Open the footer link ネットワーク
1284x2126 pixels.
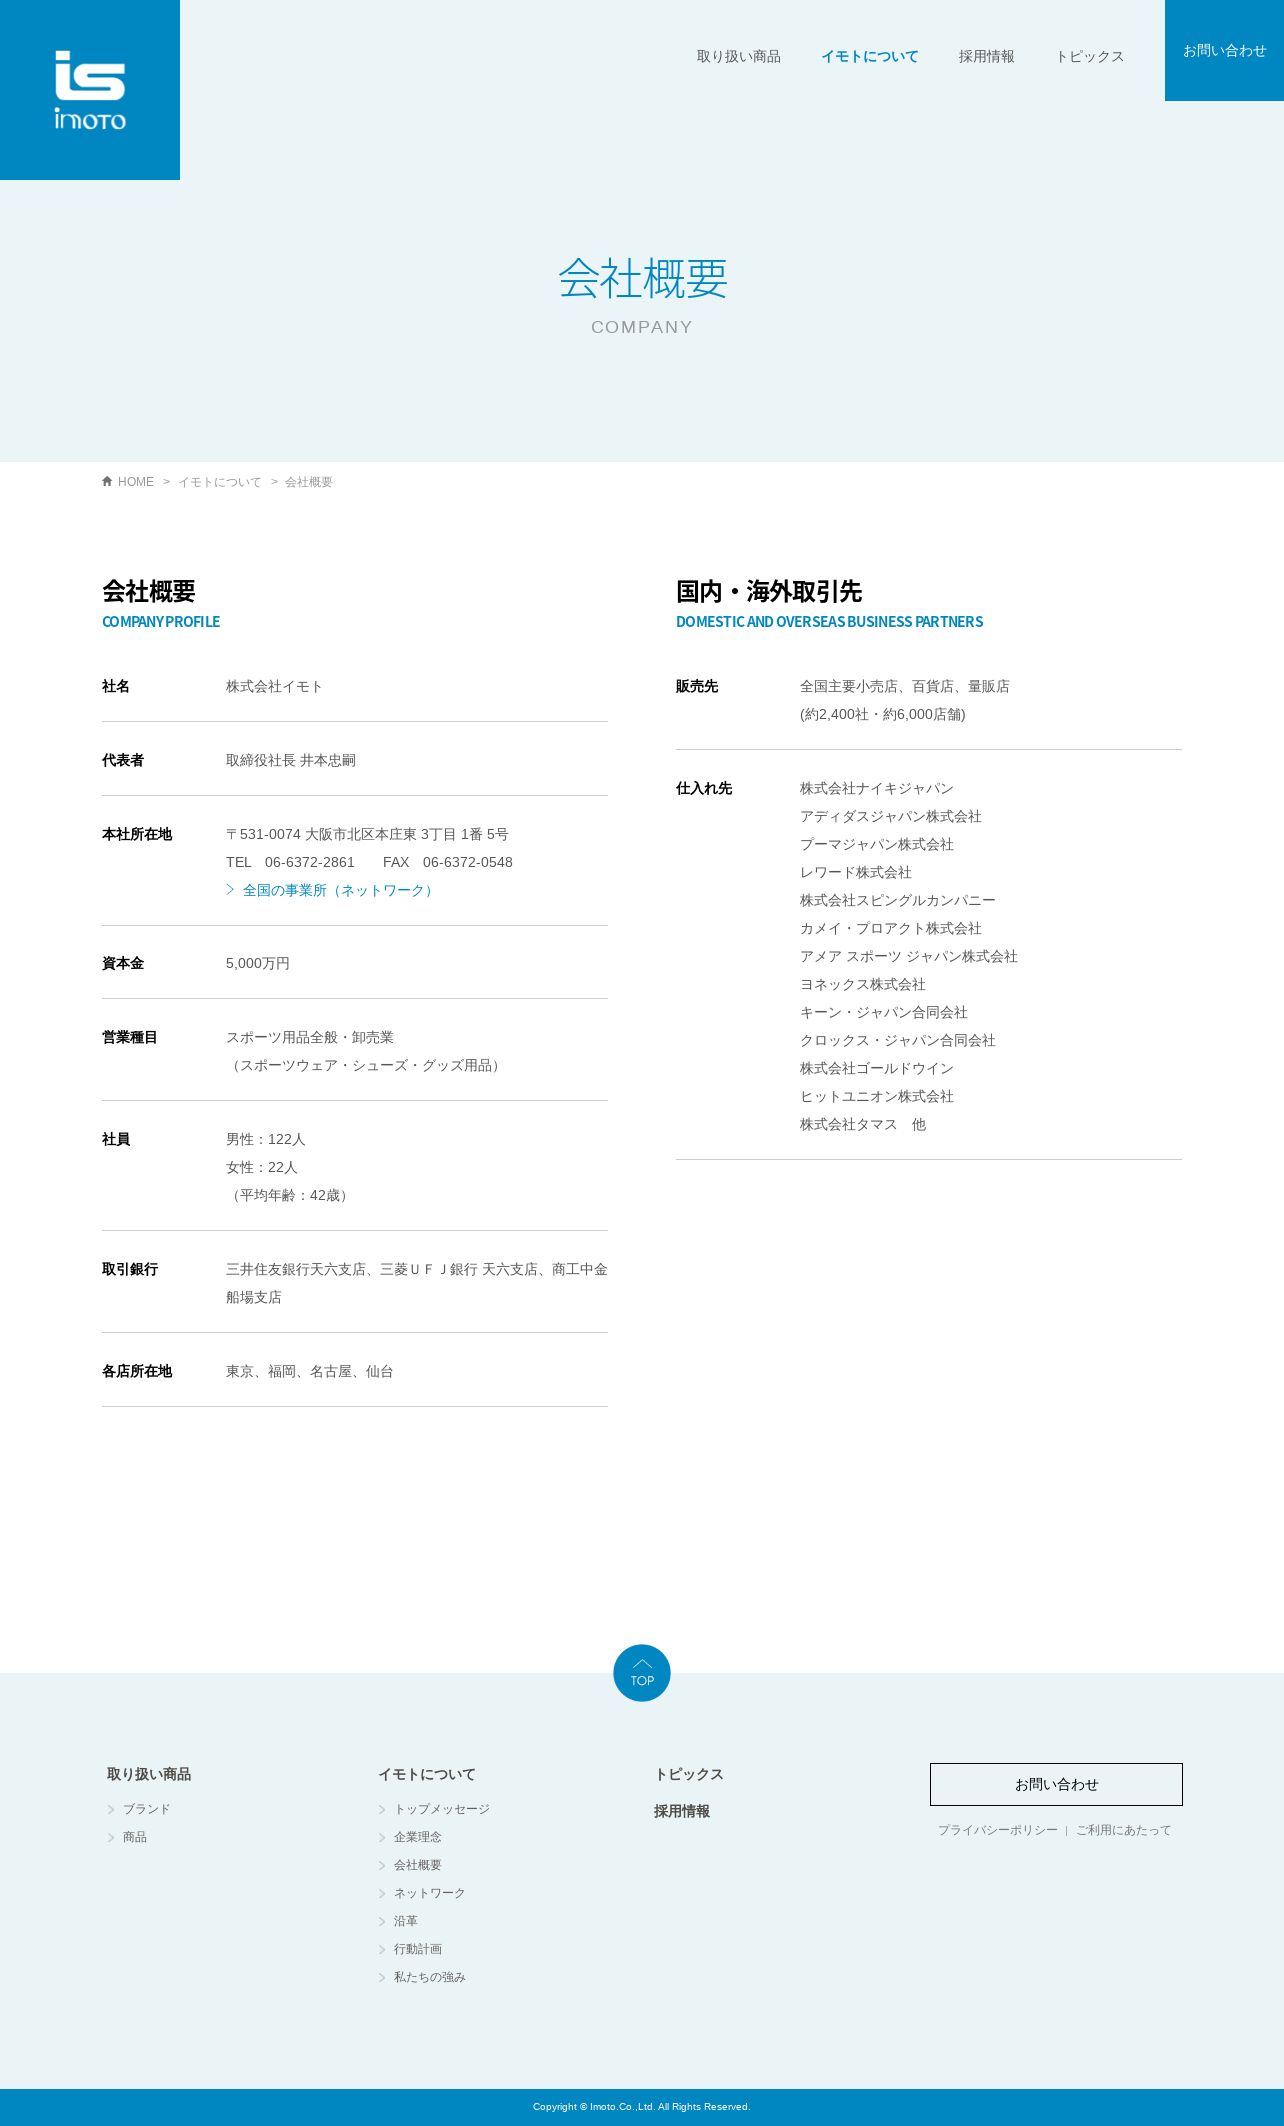[430, 1893]
